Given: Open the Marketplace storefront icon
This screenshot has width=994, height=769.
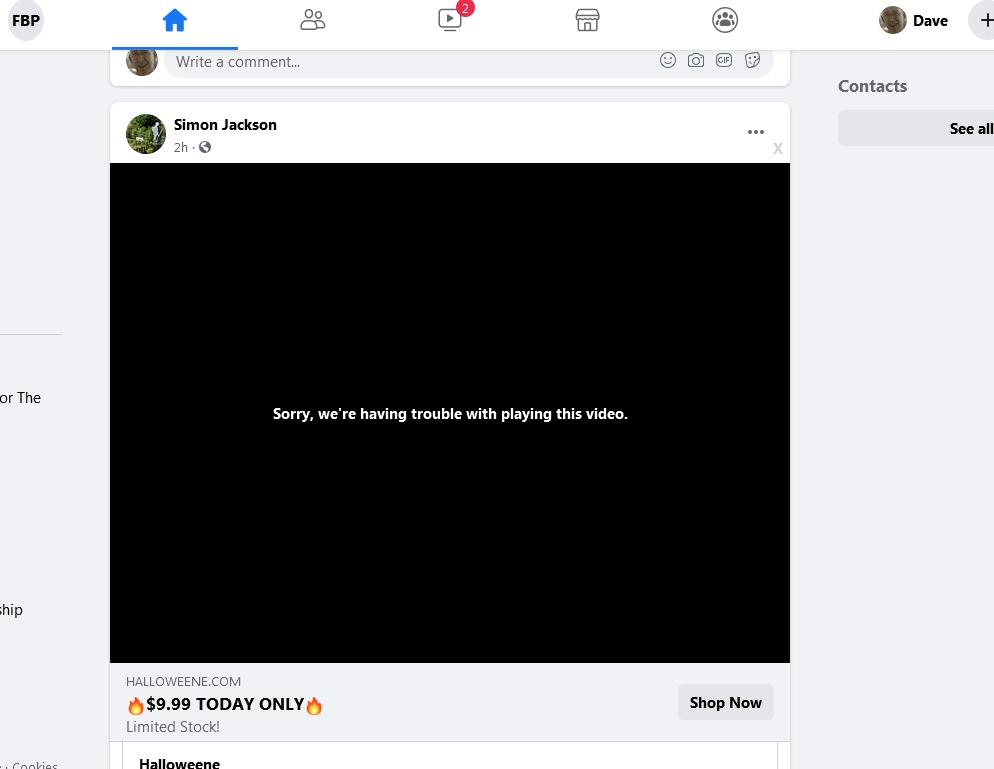Looking at the screenshot, I should pyautogui.click(x=587, y=21).
